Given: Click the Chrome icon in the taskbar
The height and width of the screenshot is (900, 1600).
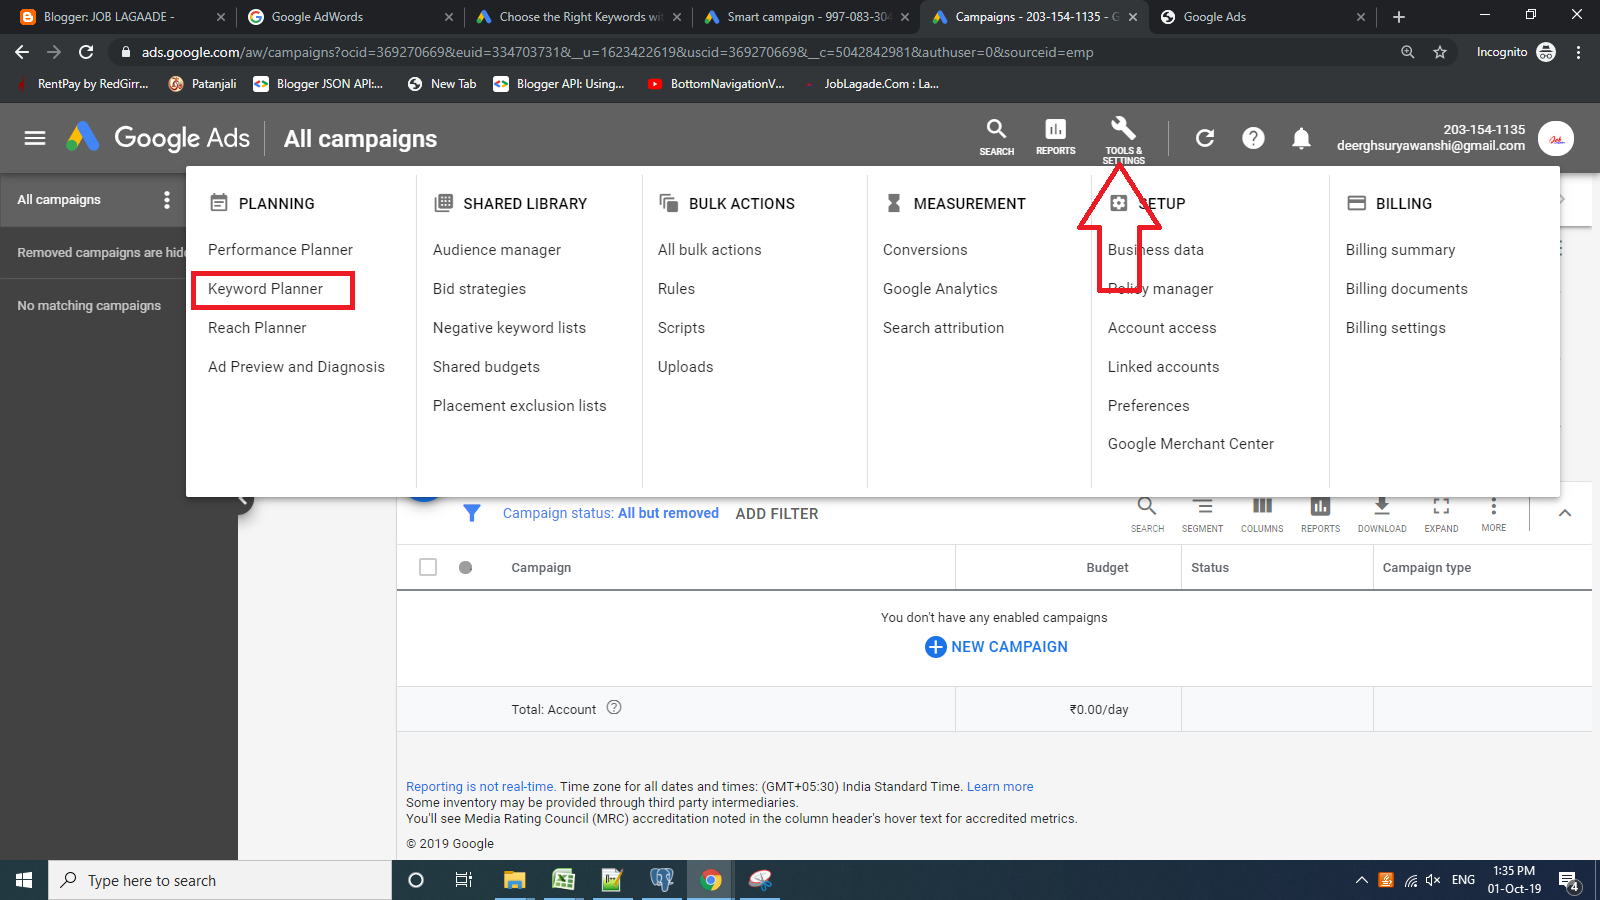Looking at the screenshot, I should point(711,880).
